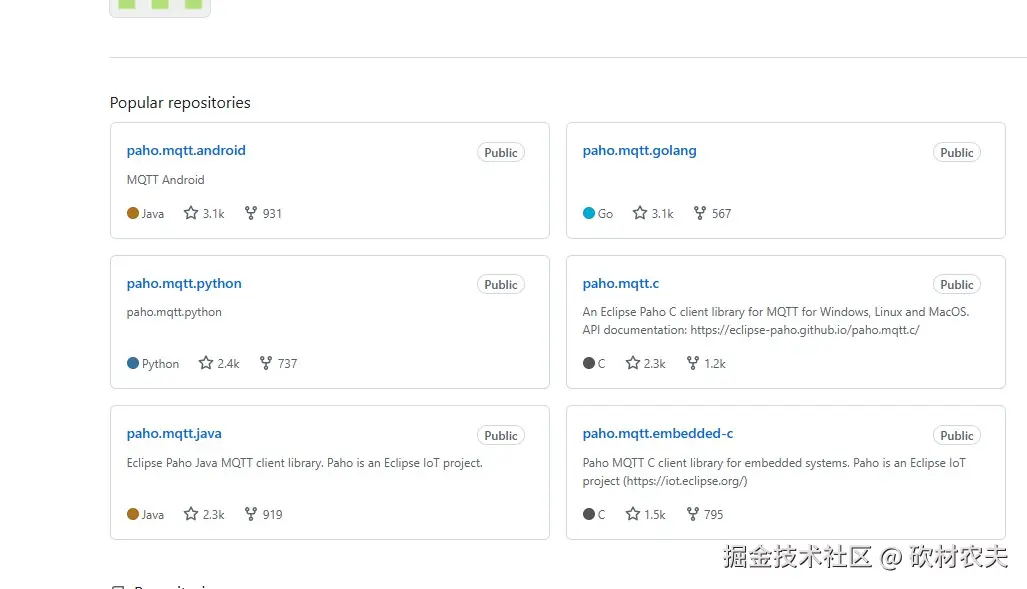This screenshot has height=589, width=1027.
Task: Click the 'Popular repositories' heading
Action: [180, 103]
